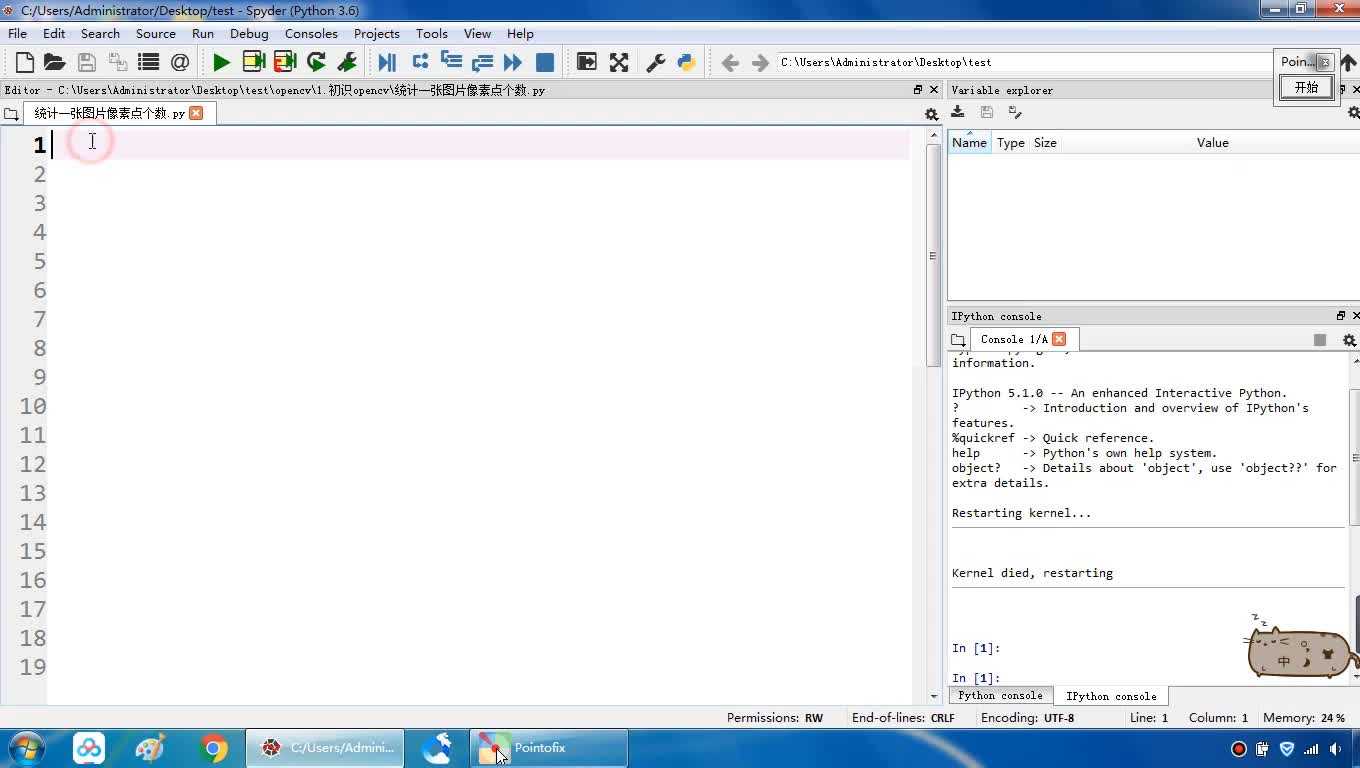The width and height of the screenshot is (1360, 768).
Task: Click the Open file folder icon
Action: [x=55, y=62]
